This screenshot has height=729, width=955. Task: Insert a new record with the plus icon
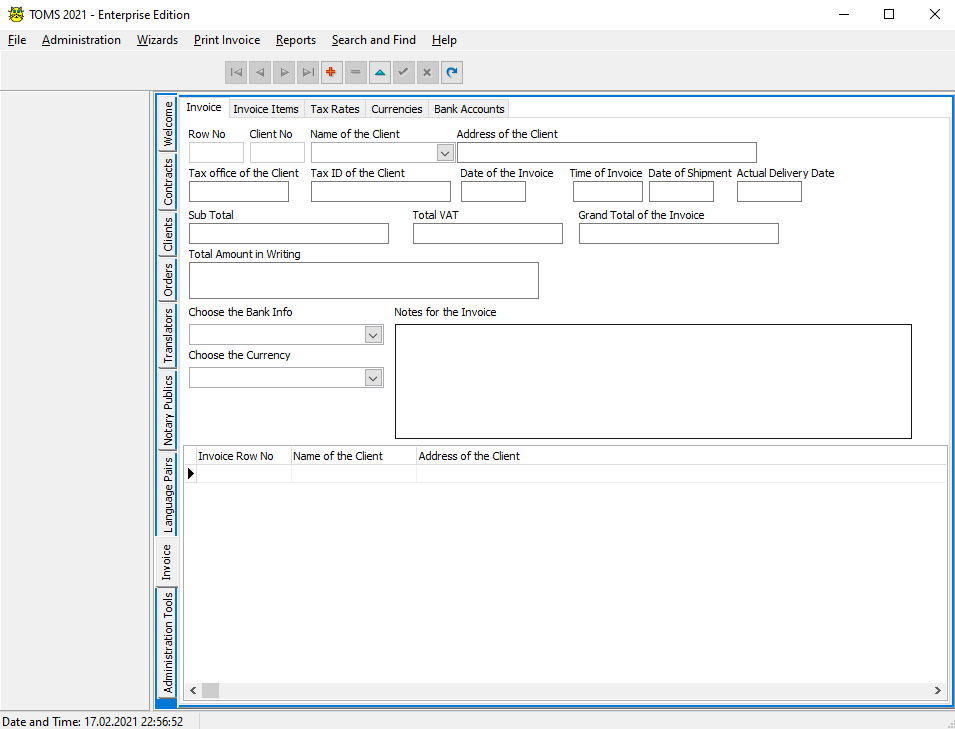point(331,72)
